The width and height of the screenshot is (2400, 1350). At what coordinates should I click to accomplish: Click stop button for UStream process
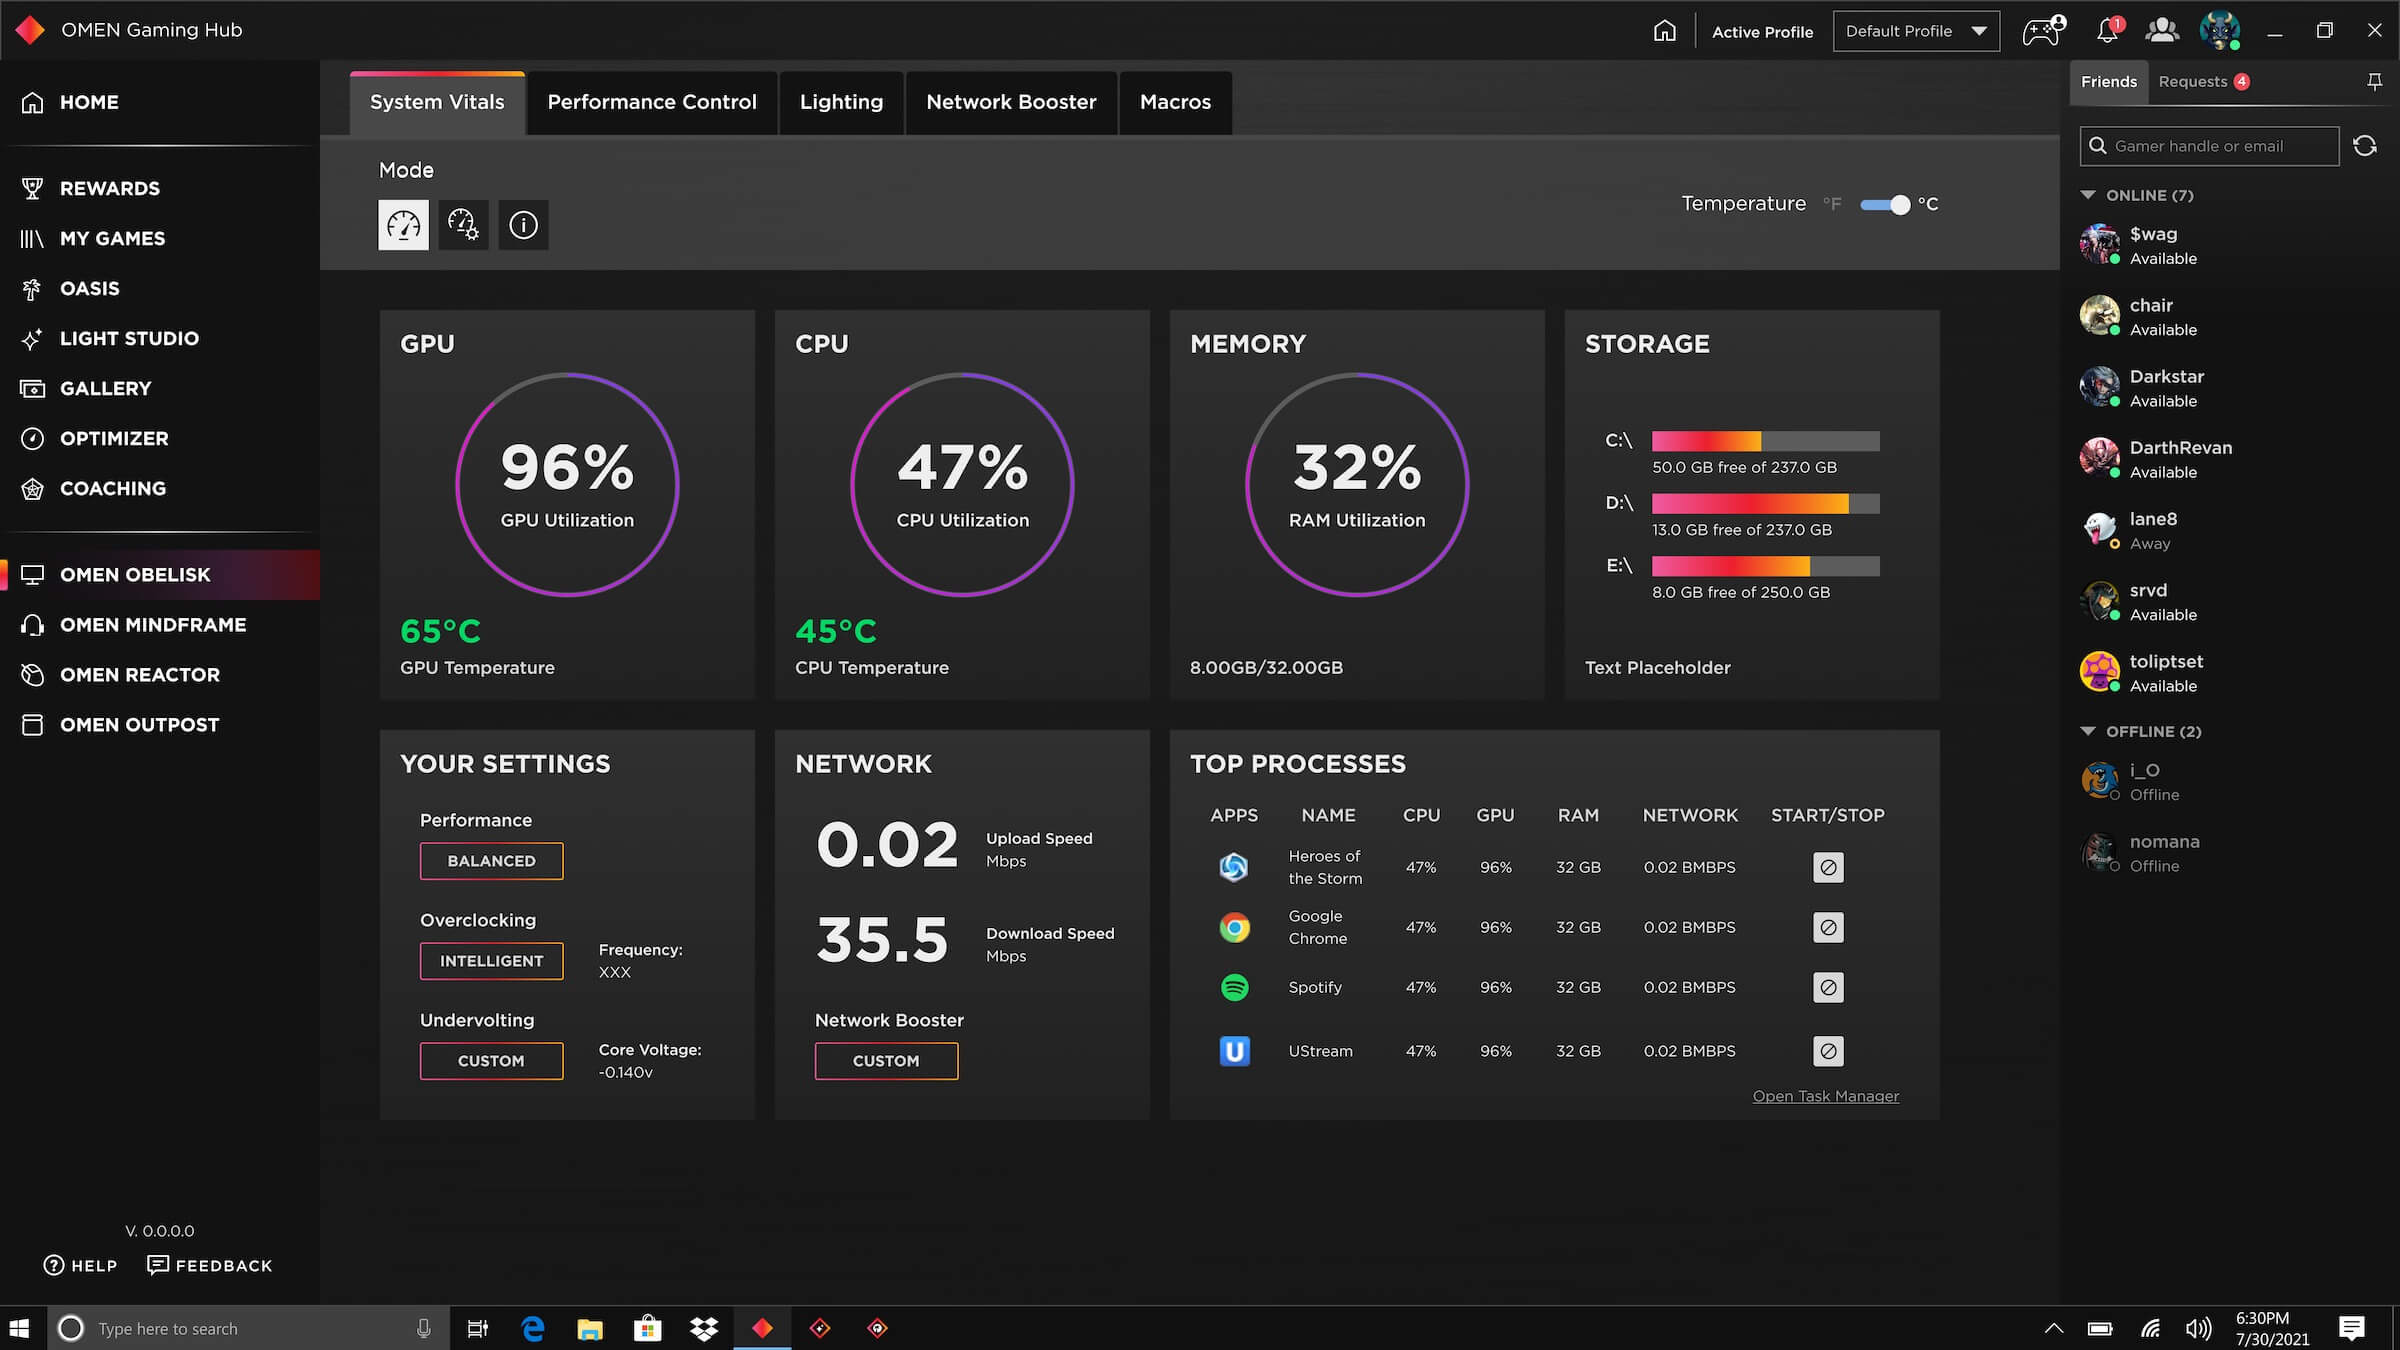(x=1828, y=1050)
